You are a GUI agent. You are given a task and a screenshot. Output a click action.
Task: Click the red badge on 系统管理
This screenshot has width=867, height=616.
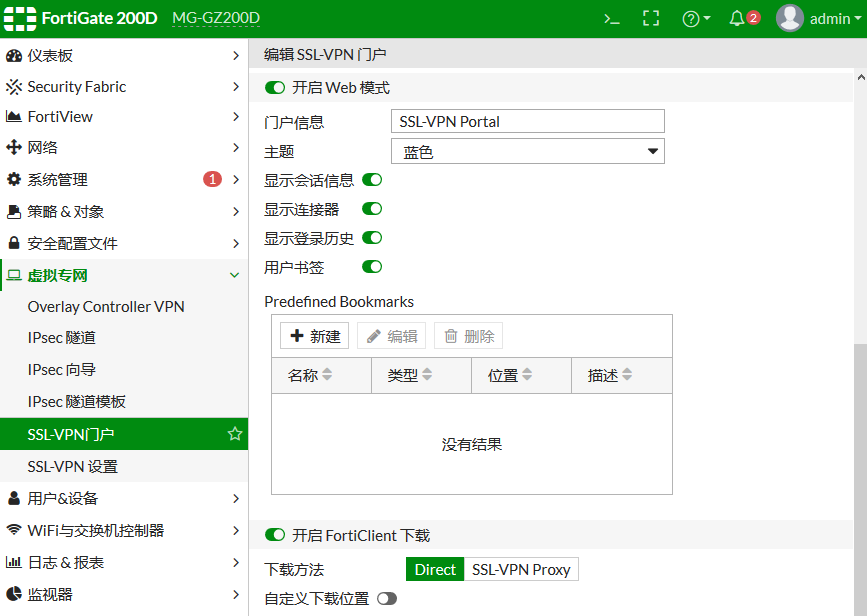point(212,179)
